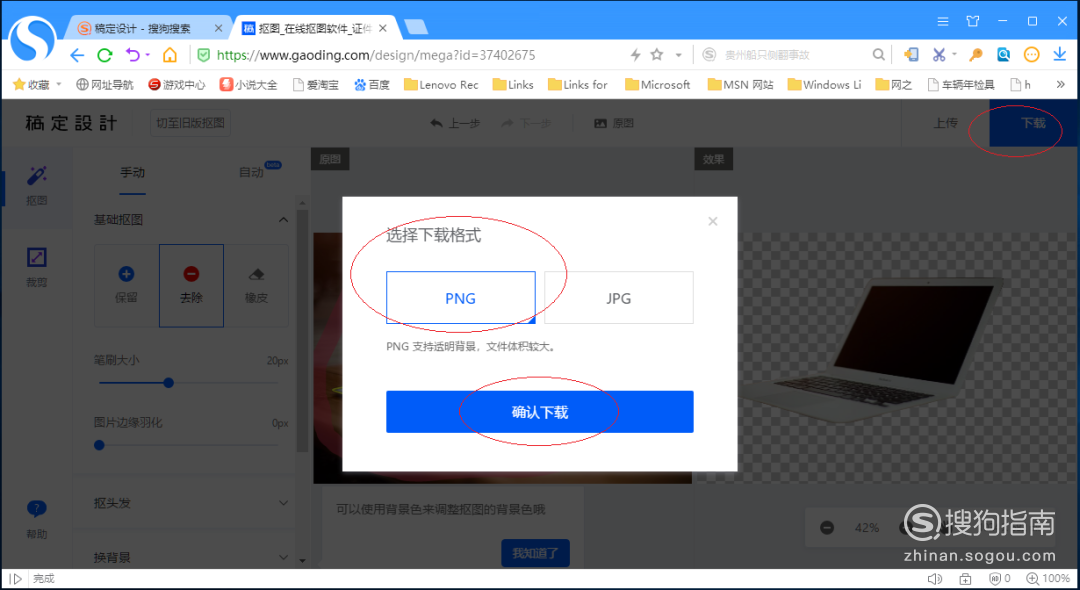The height and width of the screenshot is (590, 1080).
Task: Open the browser downloads arrow icon
Action: [1059, 55]
